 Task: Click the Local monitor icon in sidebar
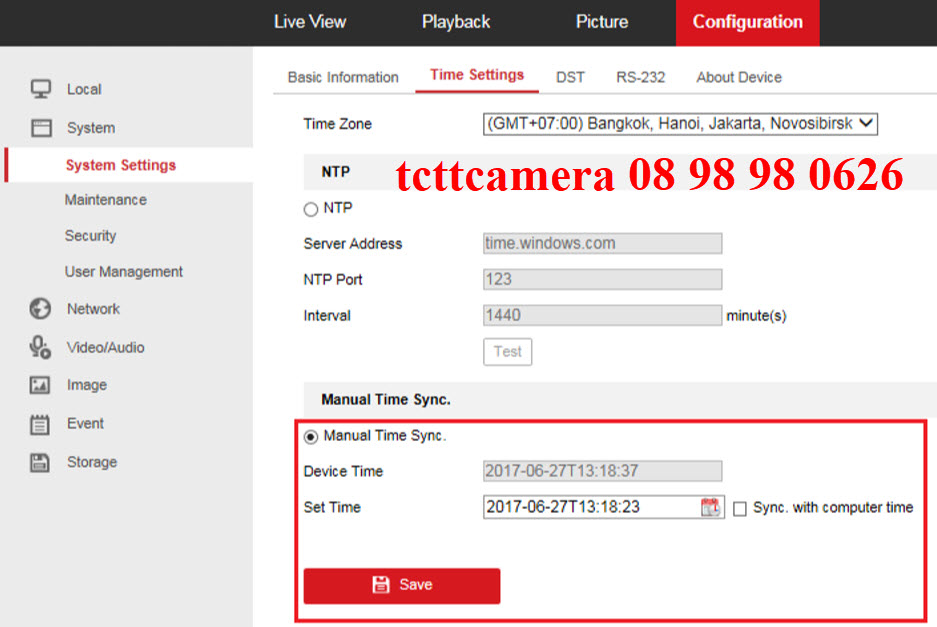point(41,89)
